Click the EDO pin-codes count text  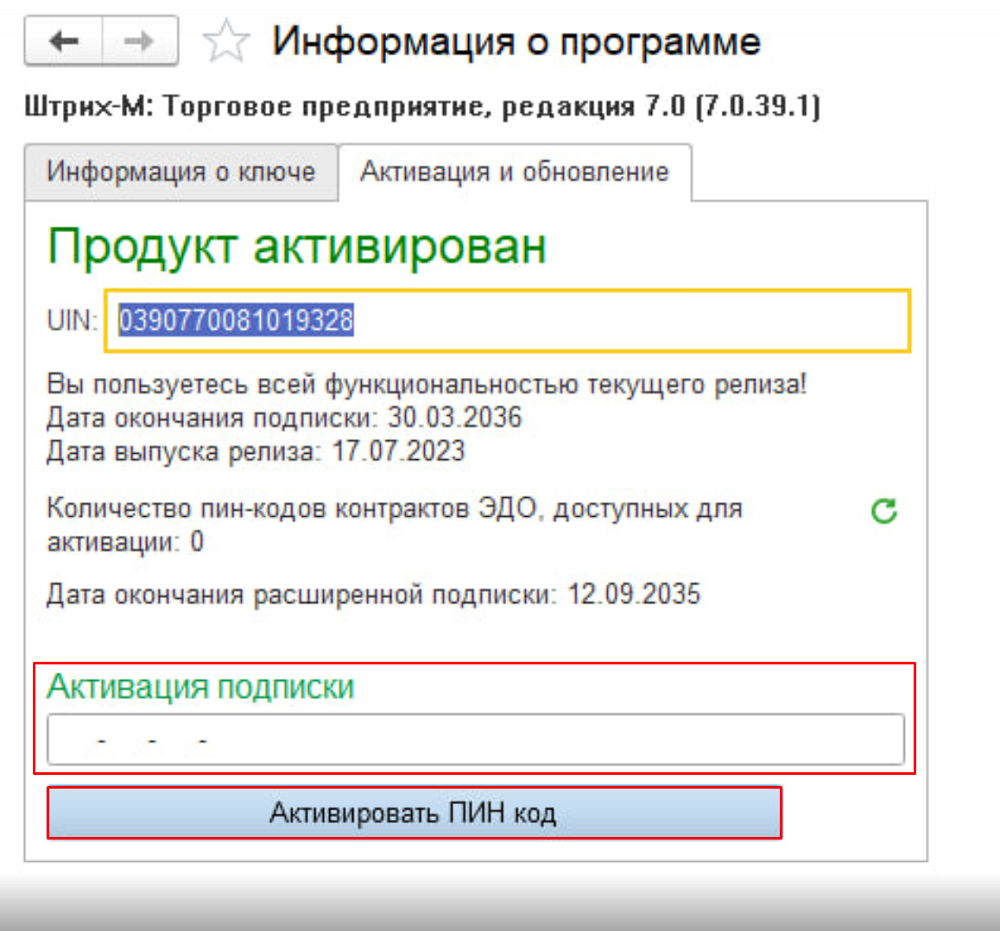395,525
